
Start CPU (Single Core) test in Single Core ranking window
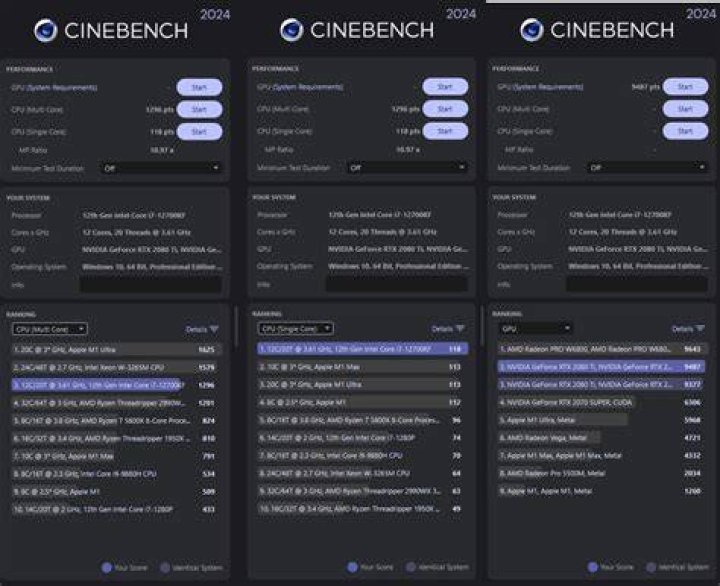tap(445, 131)
